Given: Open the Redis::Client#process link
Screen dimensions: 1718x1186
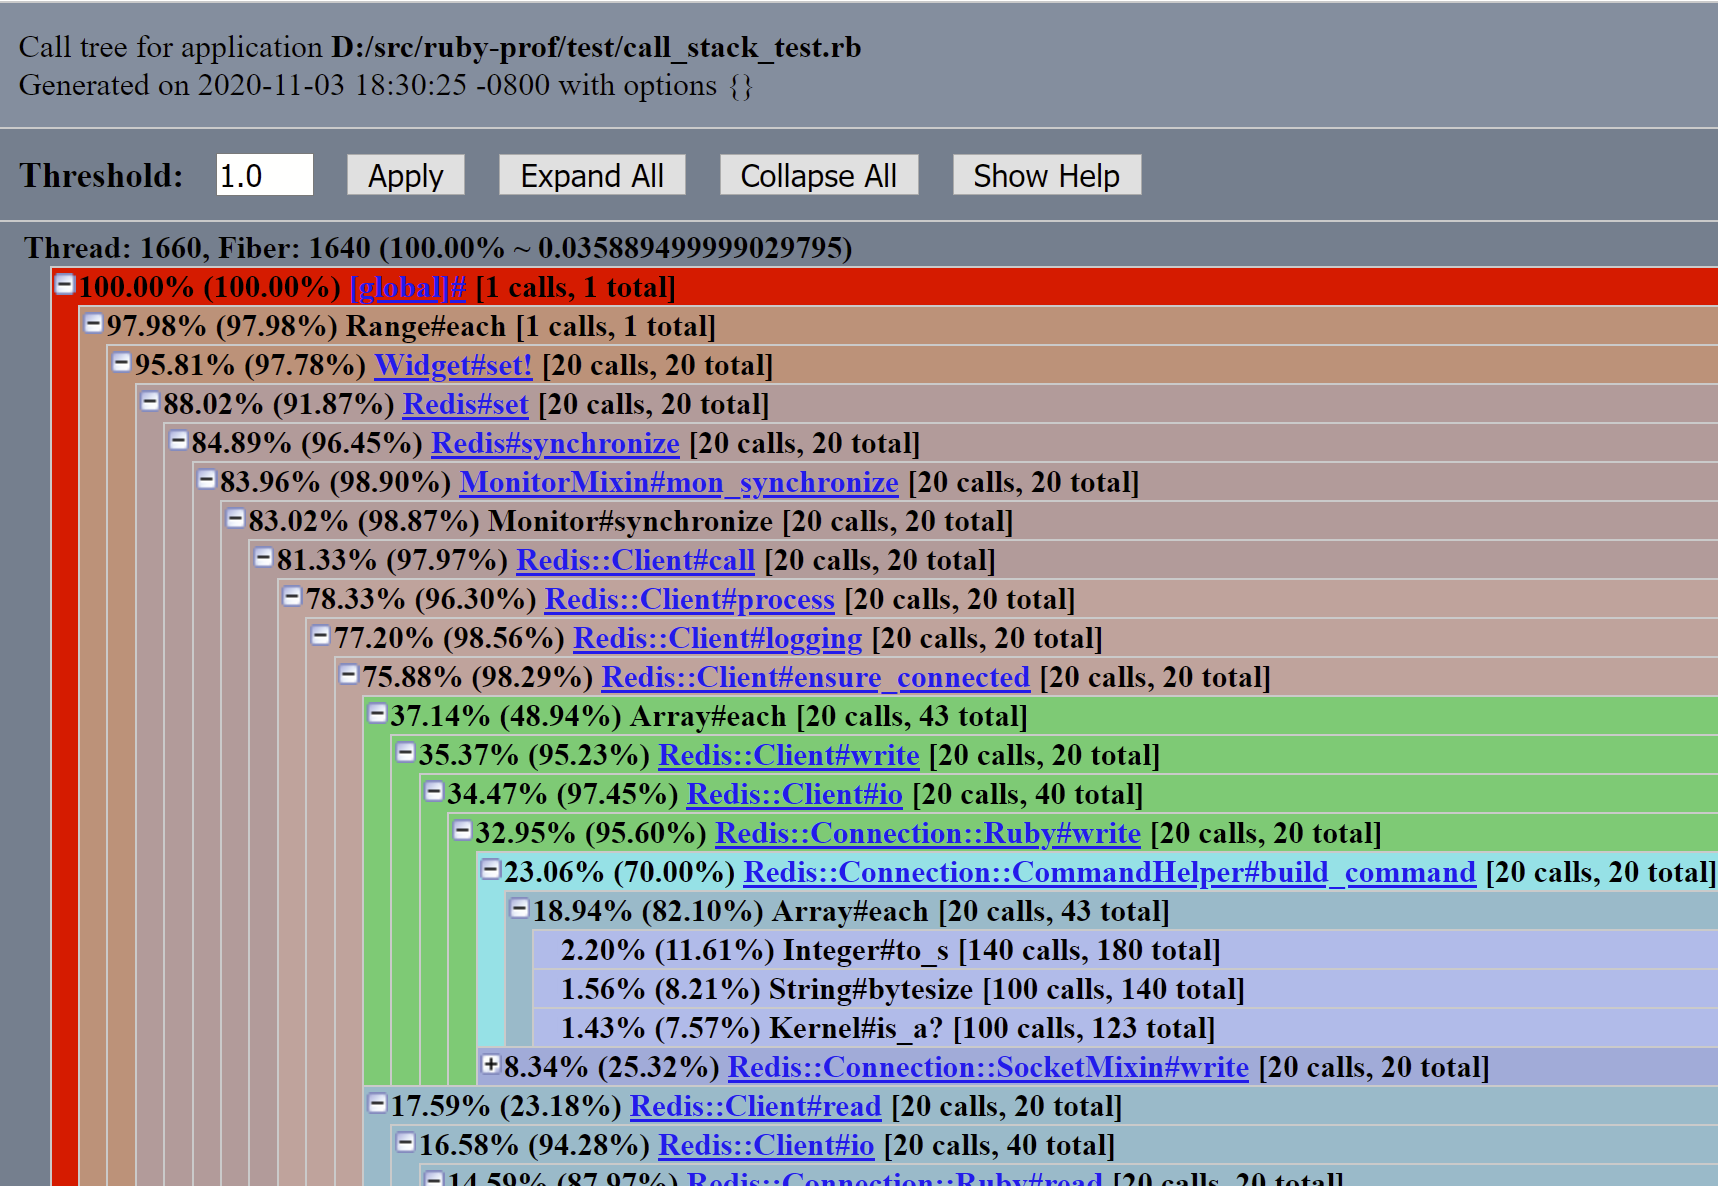Looking at the screenshot, I should point(688,599).
